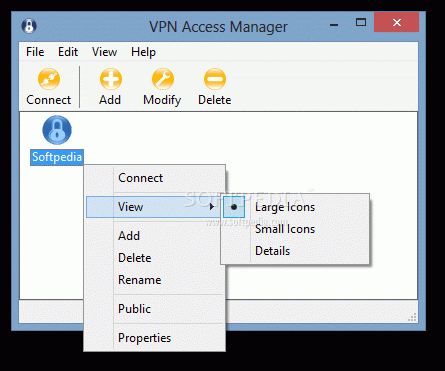Select the Small Icons view option
445x371 pixels.
tap(295, 229)
